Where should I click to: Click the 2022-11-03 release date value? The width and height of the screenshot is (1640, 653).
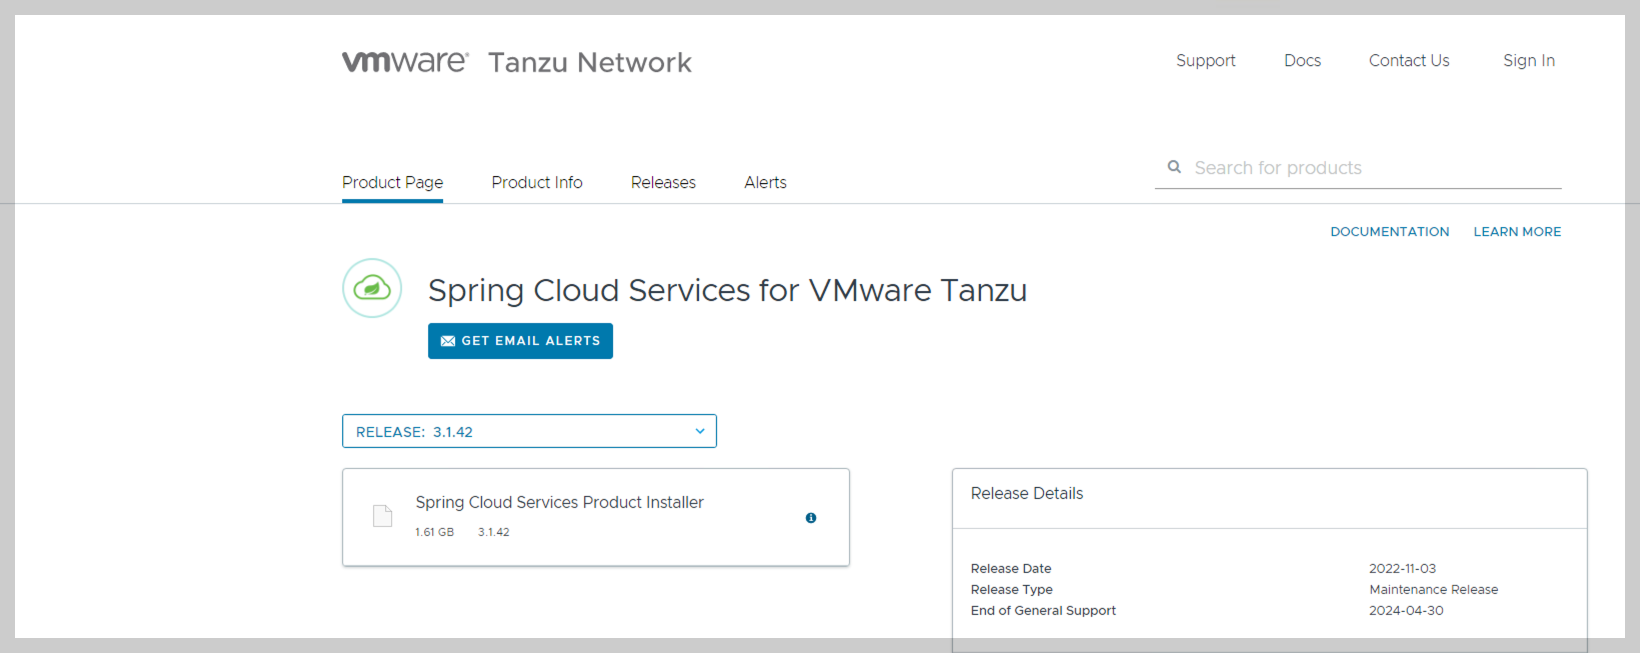pos(1402,568)
